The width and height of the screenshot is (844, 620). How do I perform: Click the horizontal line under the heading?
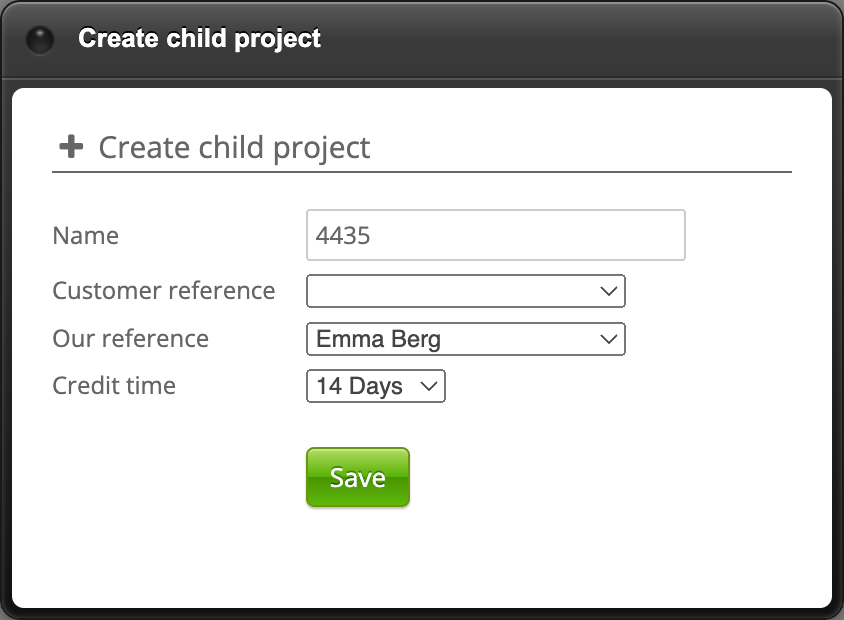422,172
